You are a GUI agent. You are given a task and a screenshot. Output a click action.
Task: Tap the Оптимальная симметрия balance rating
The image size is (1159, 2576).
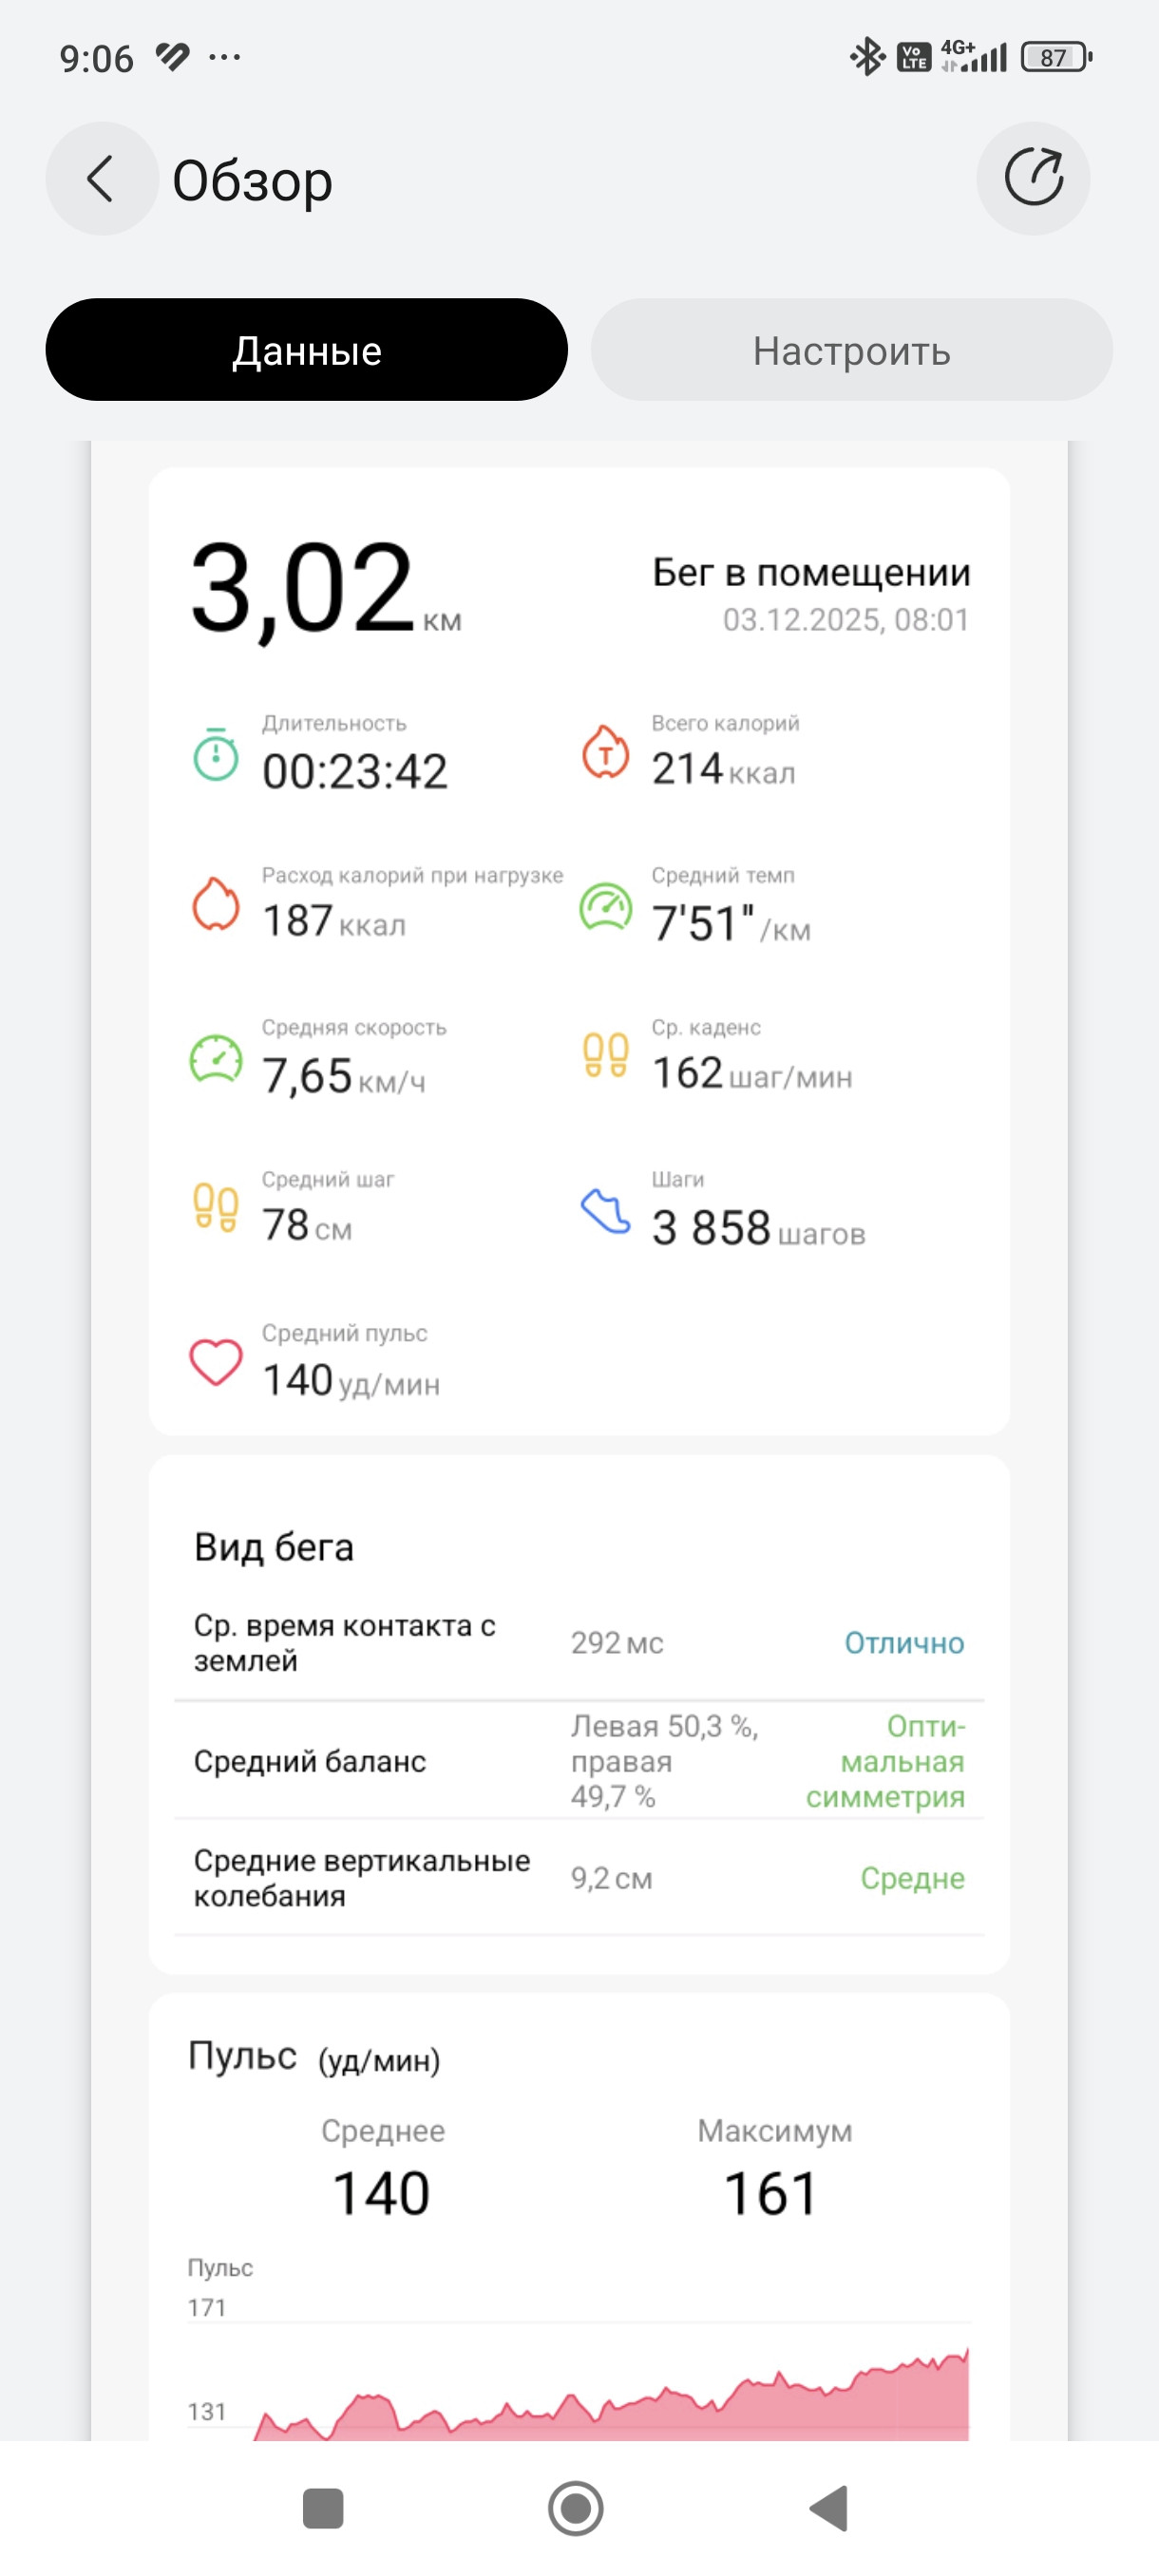[886, 1761]
